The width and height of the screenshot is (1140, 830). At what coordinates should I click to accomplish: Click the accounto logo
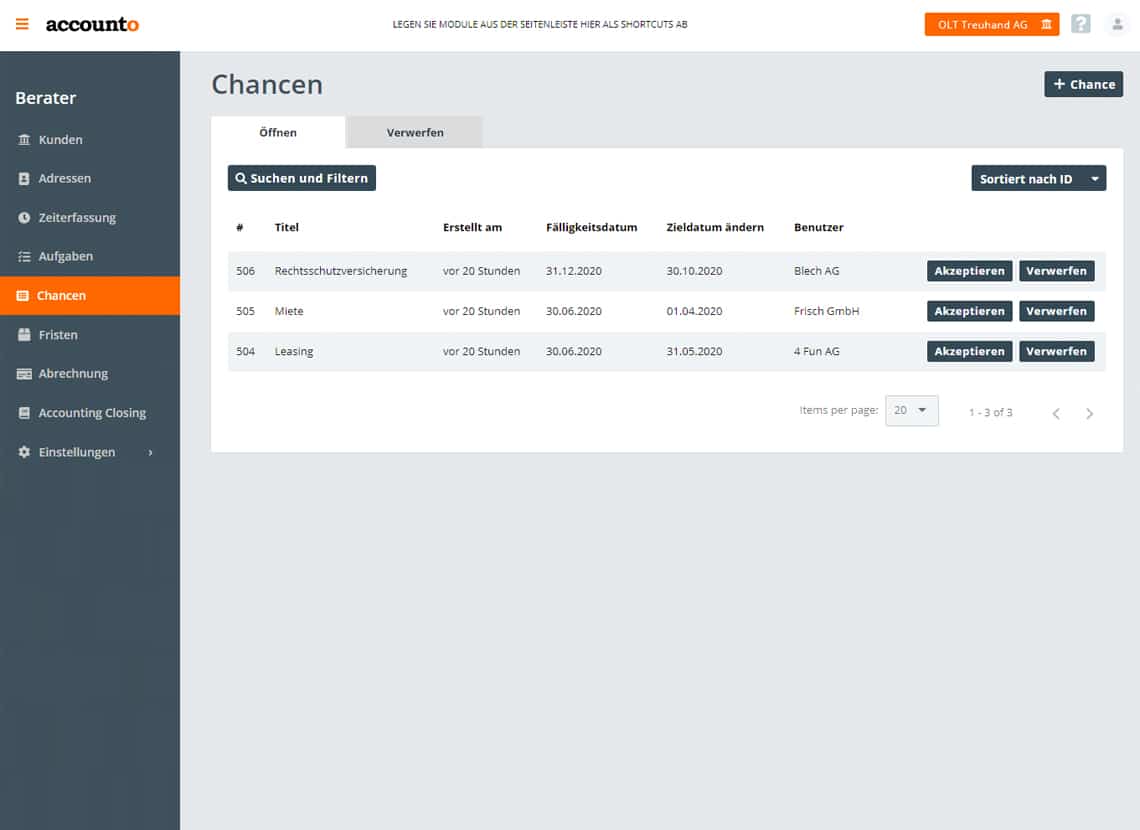click(x=92, y=25)
